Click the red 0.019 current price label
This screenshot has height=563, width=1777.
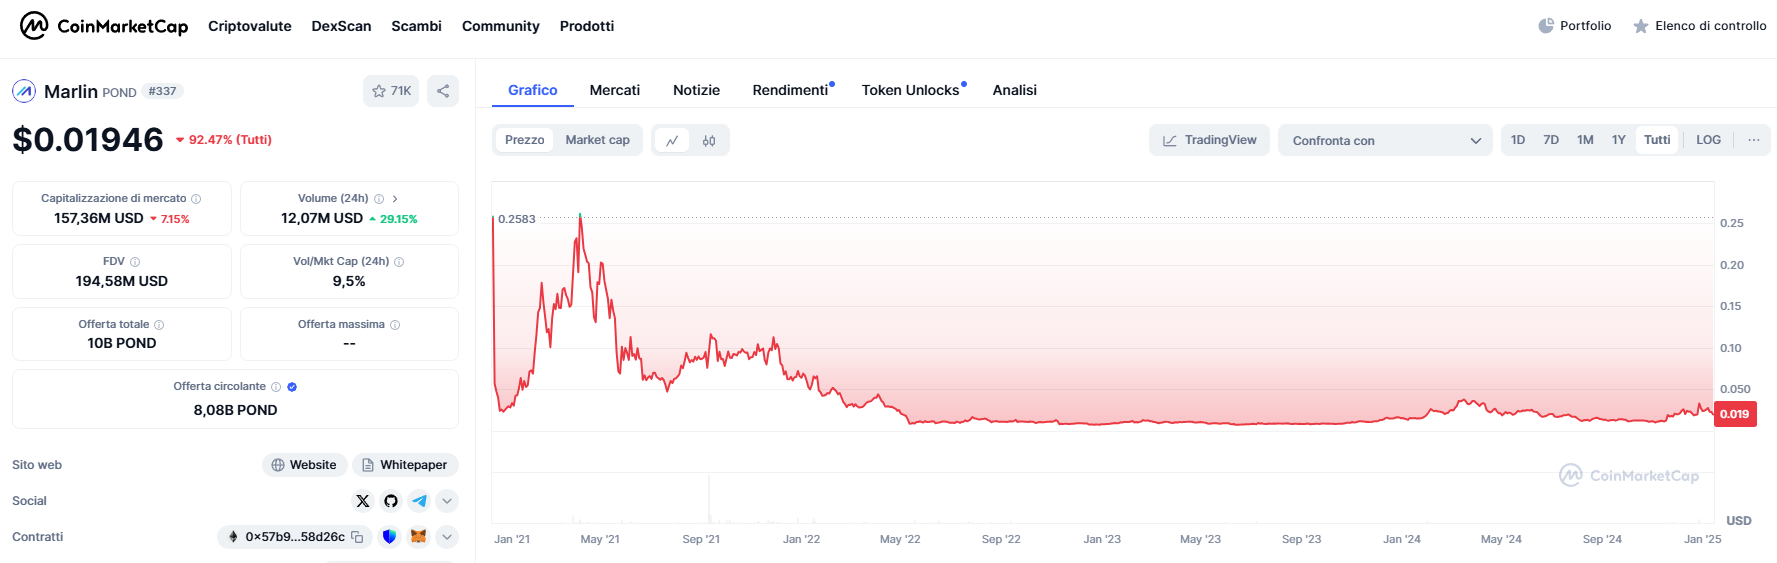[x=1735, y=414]
